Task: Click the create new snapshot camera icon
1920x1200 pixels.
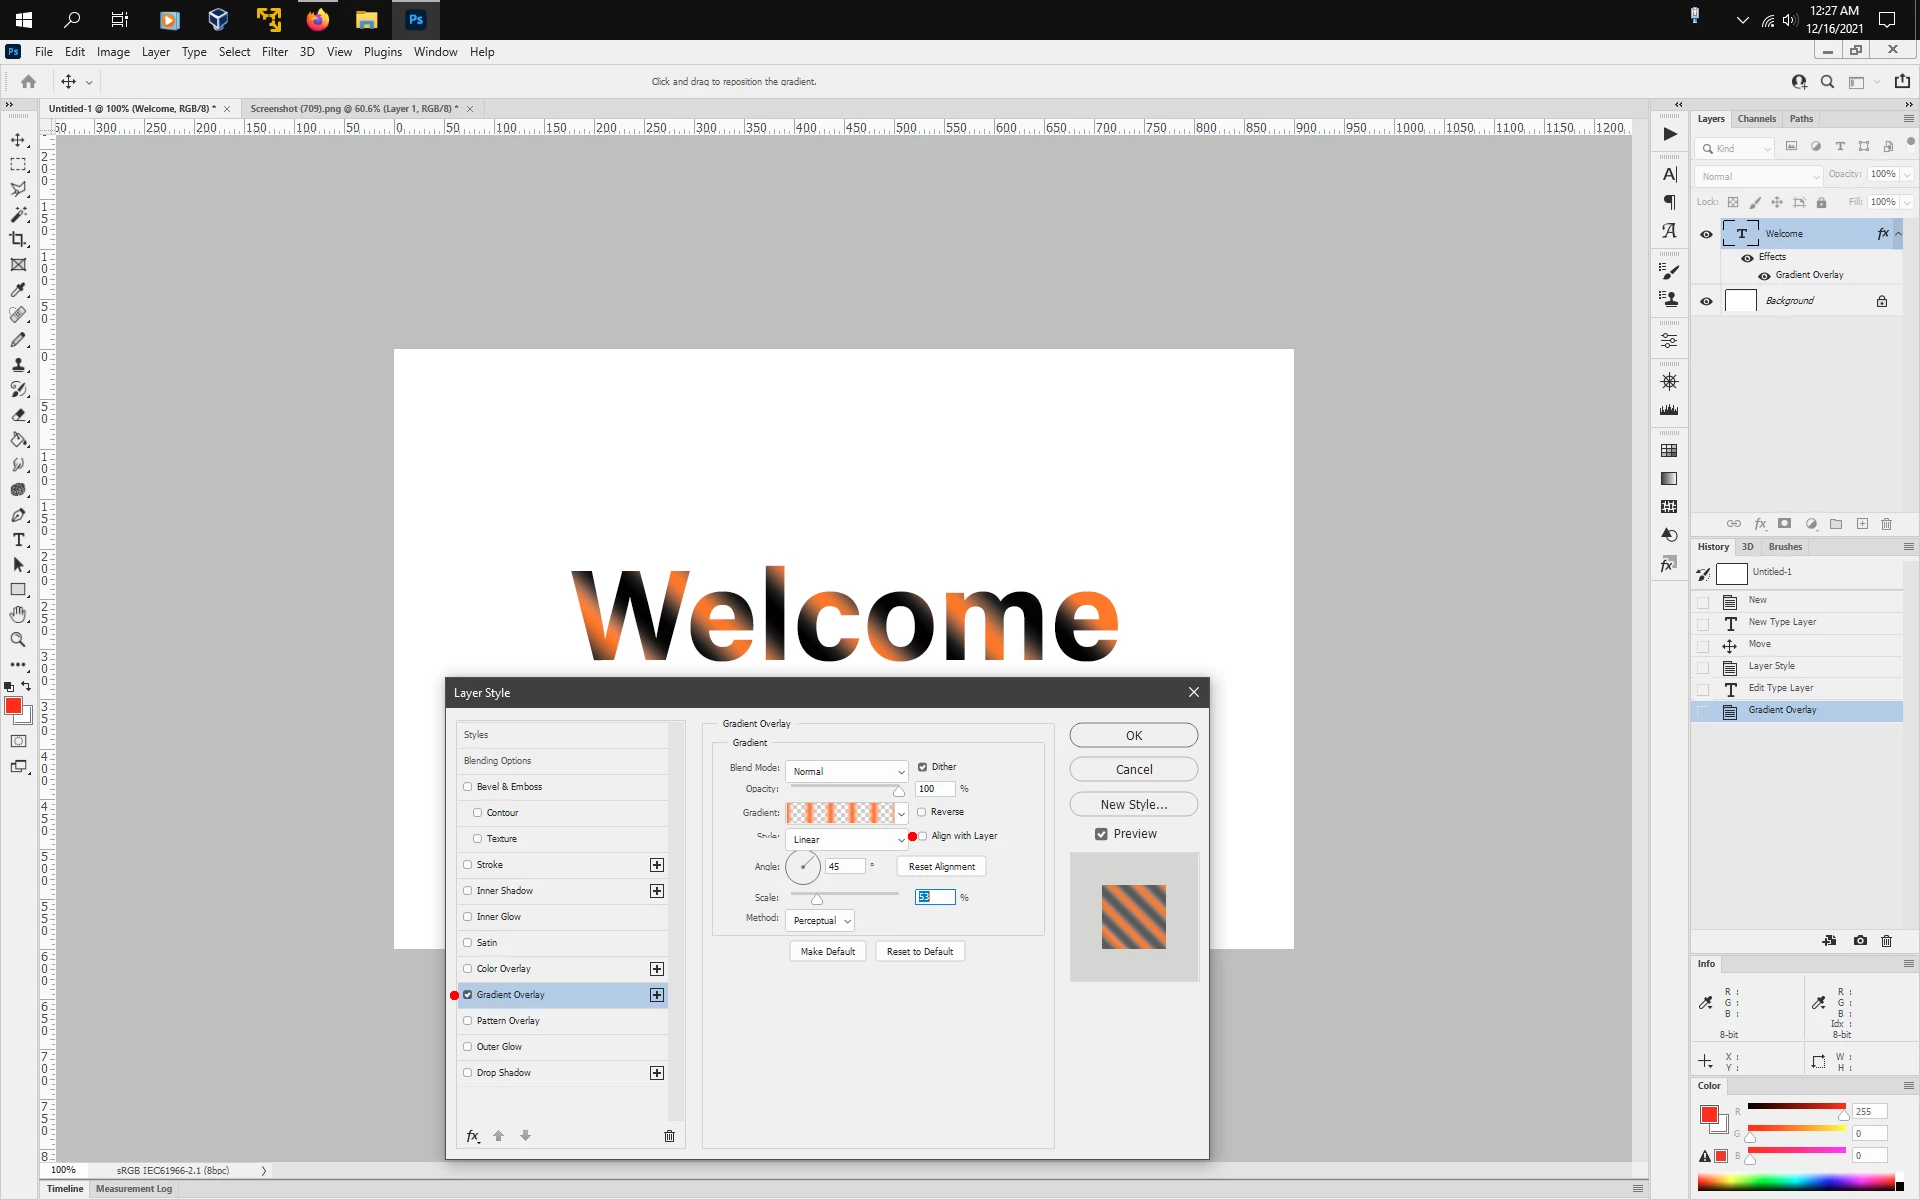Action: [1860, 941]
